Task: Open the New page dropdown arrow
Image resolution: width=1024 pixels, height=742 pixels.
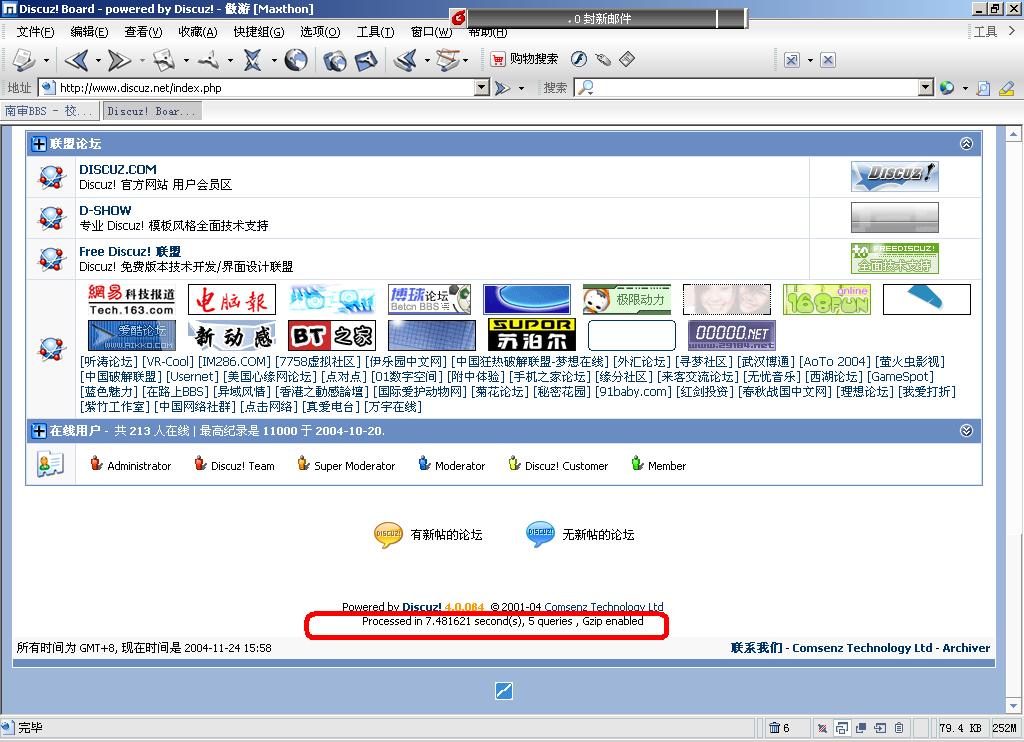Action: [46, 61]
